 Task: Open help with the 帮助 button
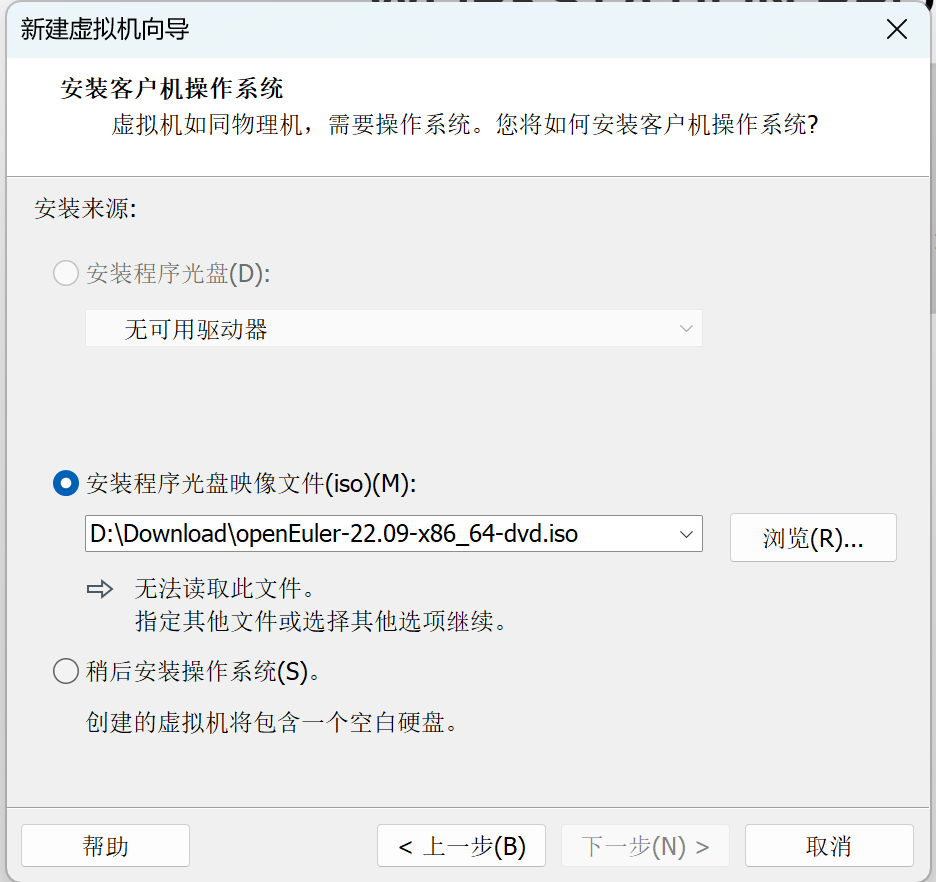105,846
